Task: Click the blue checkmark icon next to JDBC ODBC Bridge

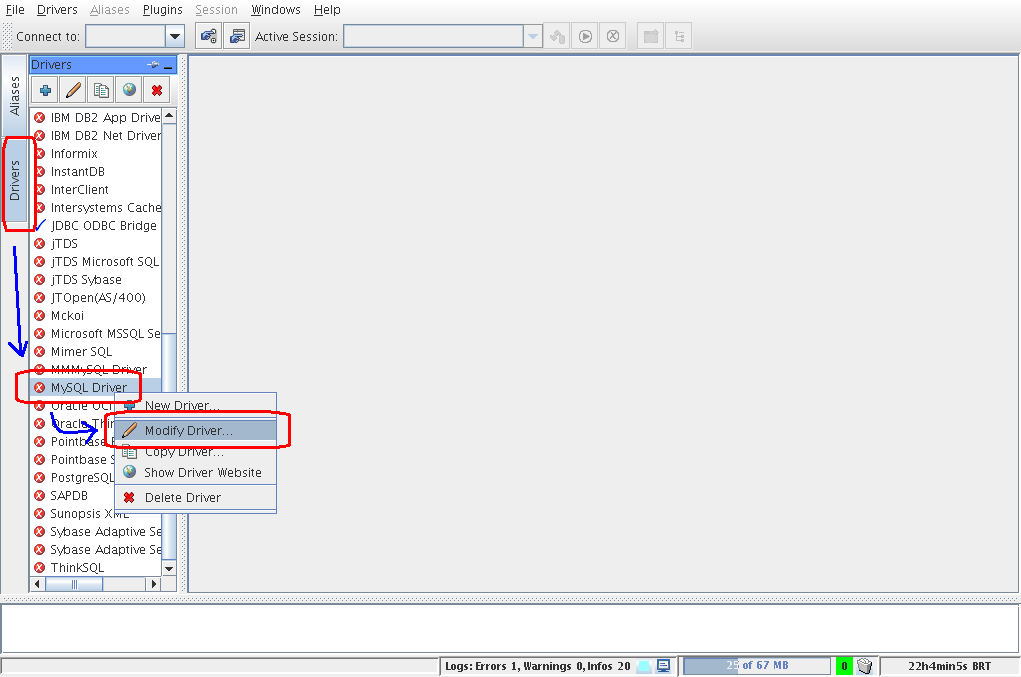Action: 40,225
